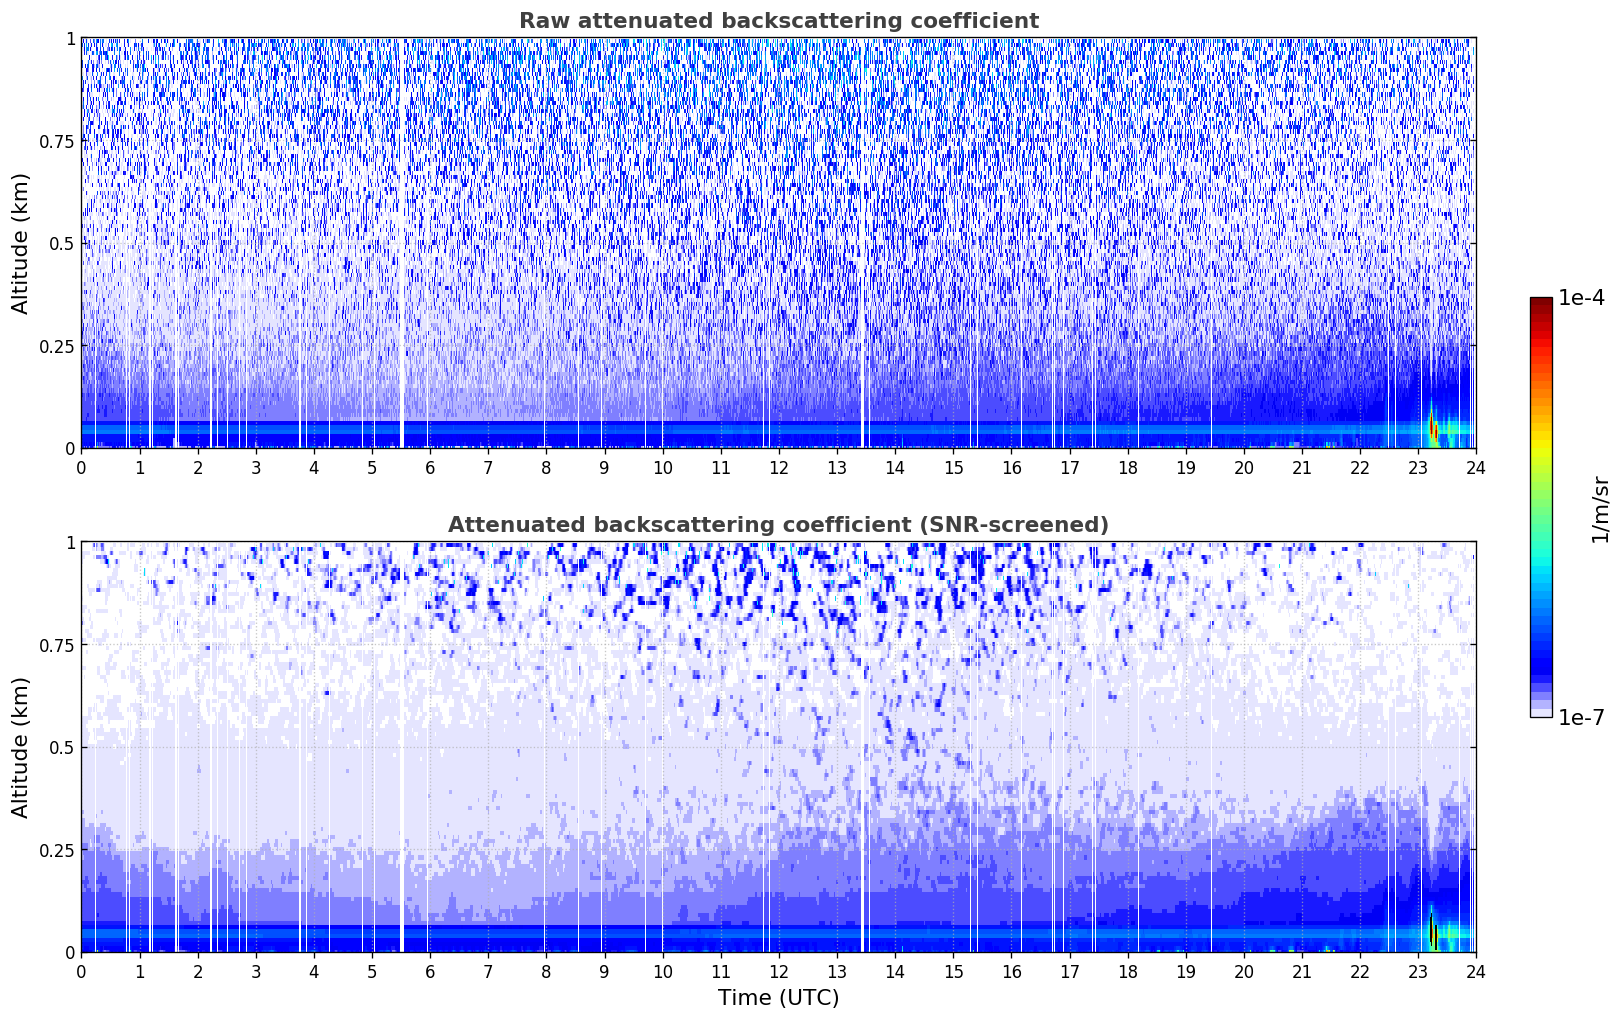Click the 'Raw attenuated backscattering coefficient' title

click(x=778, y=21)
